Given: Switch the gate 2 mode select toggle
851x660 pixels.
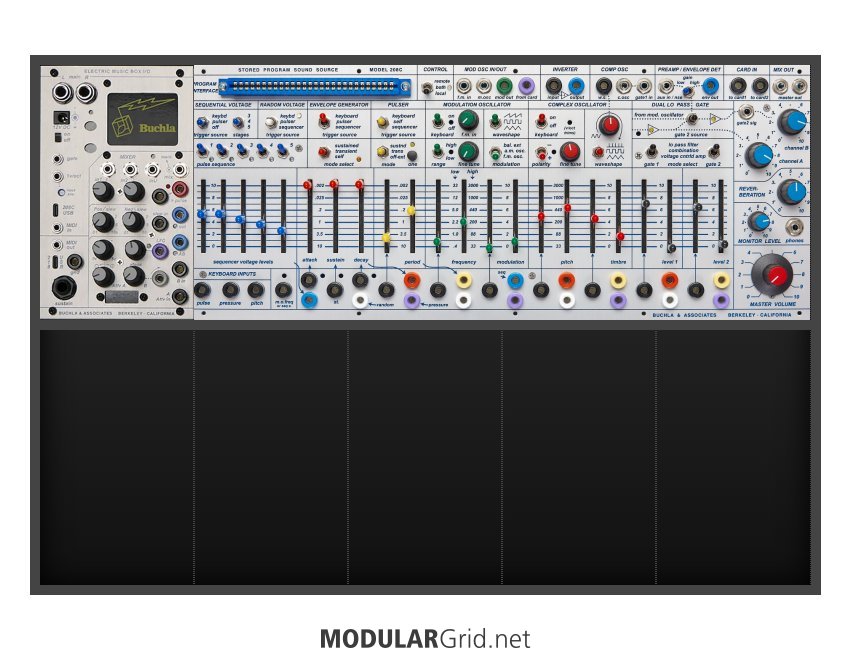Looking at the screenshot, I should click(715, 150).
